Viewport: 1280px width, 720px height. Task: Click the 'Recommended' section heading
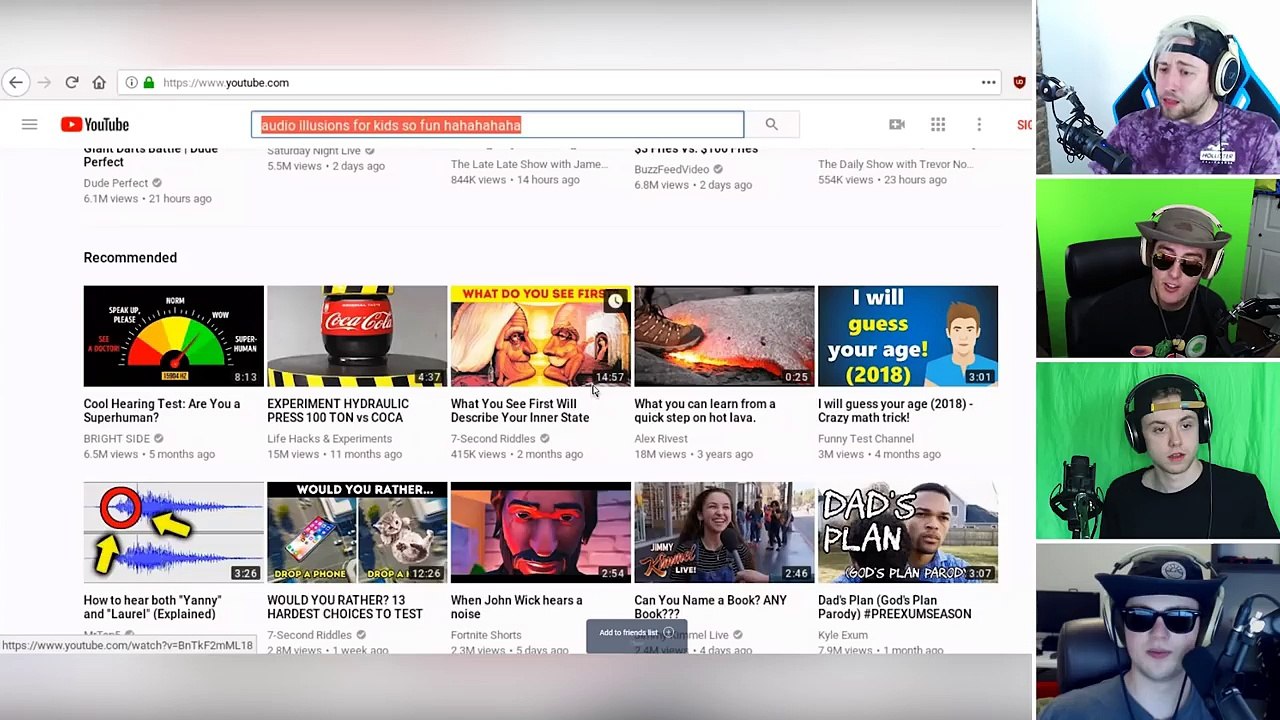coord(130,258)
